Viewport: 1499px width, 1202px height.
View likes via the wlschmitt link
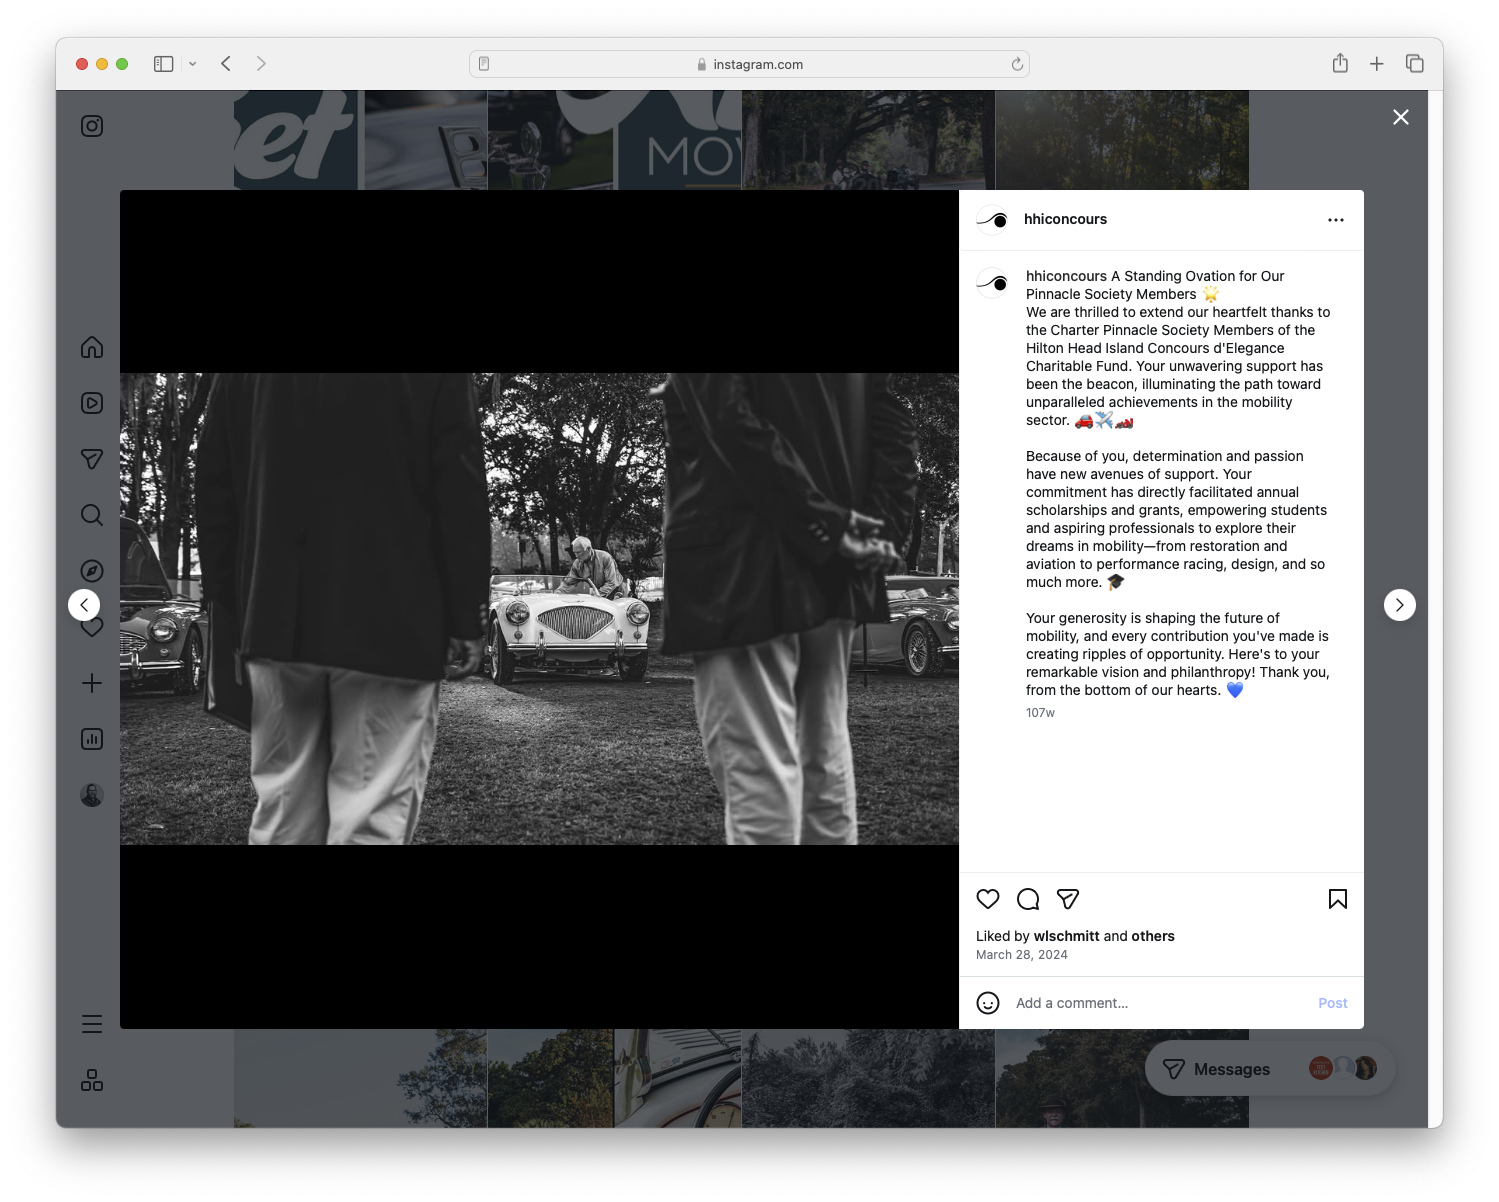(x=1066, y=936)
